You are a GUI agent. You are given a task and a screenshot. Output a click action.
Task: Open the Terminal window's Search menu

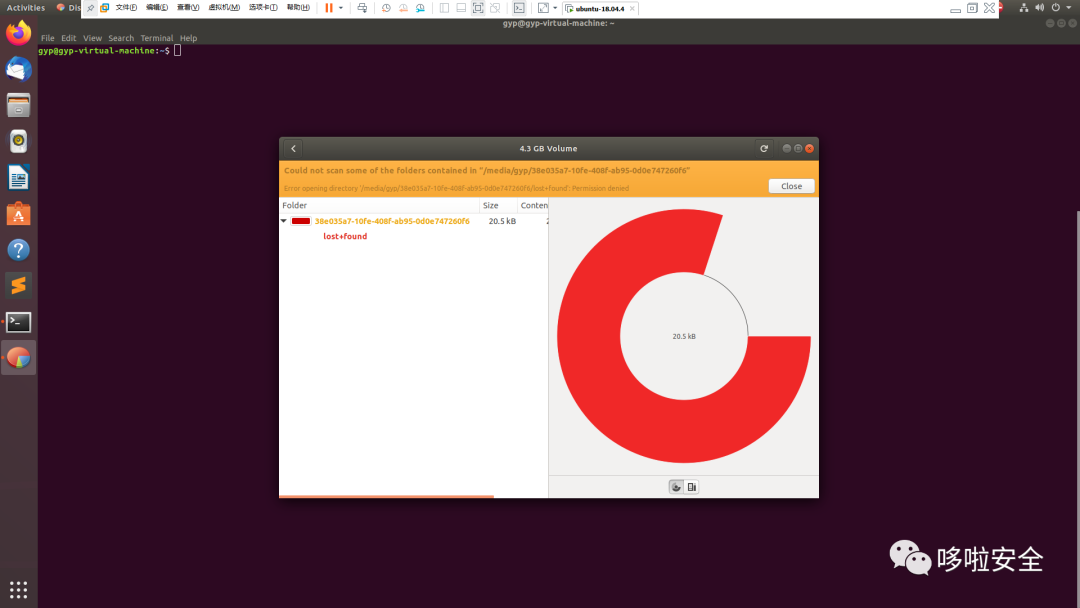pos(121,39)
